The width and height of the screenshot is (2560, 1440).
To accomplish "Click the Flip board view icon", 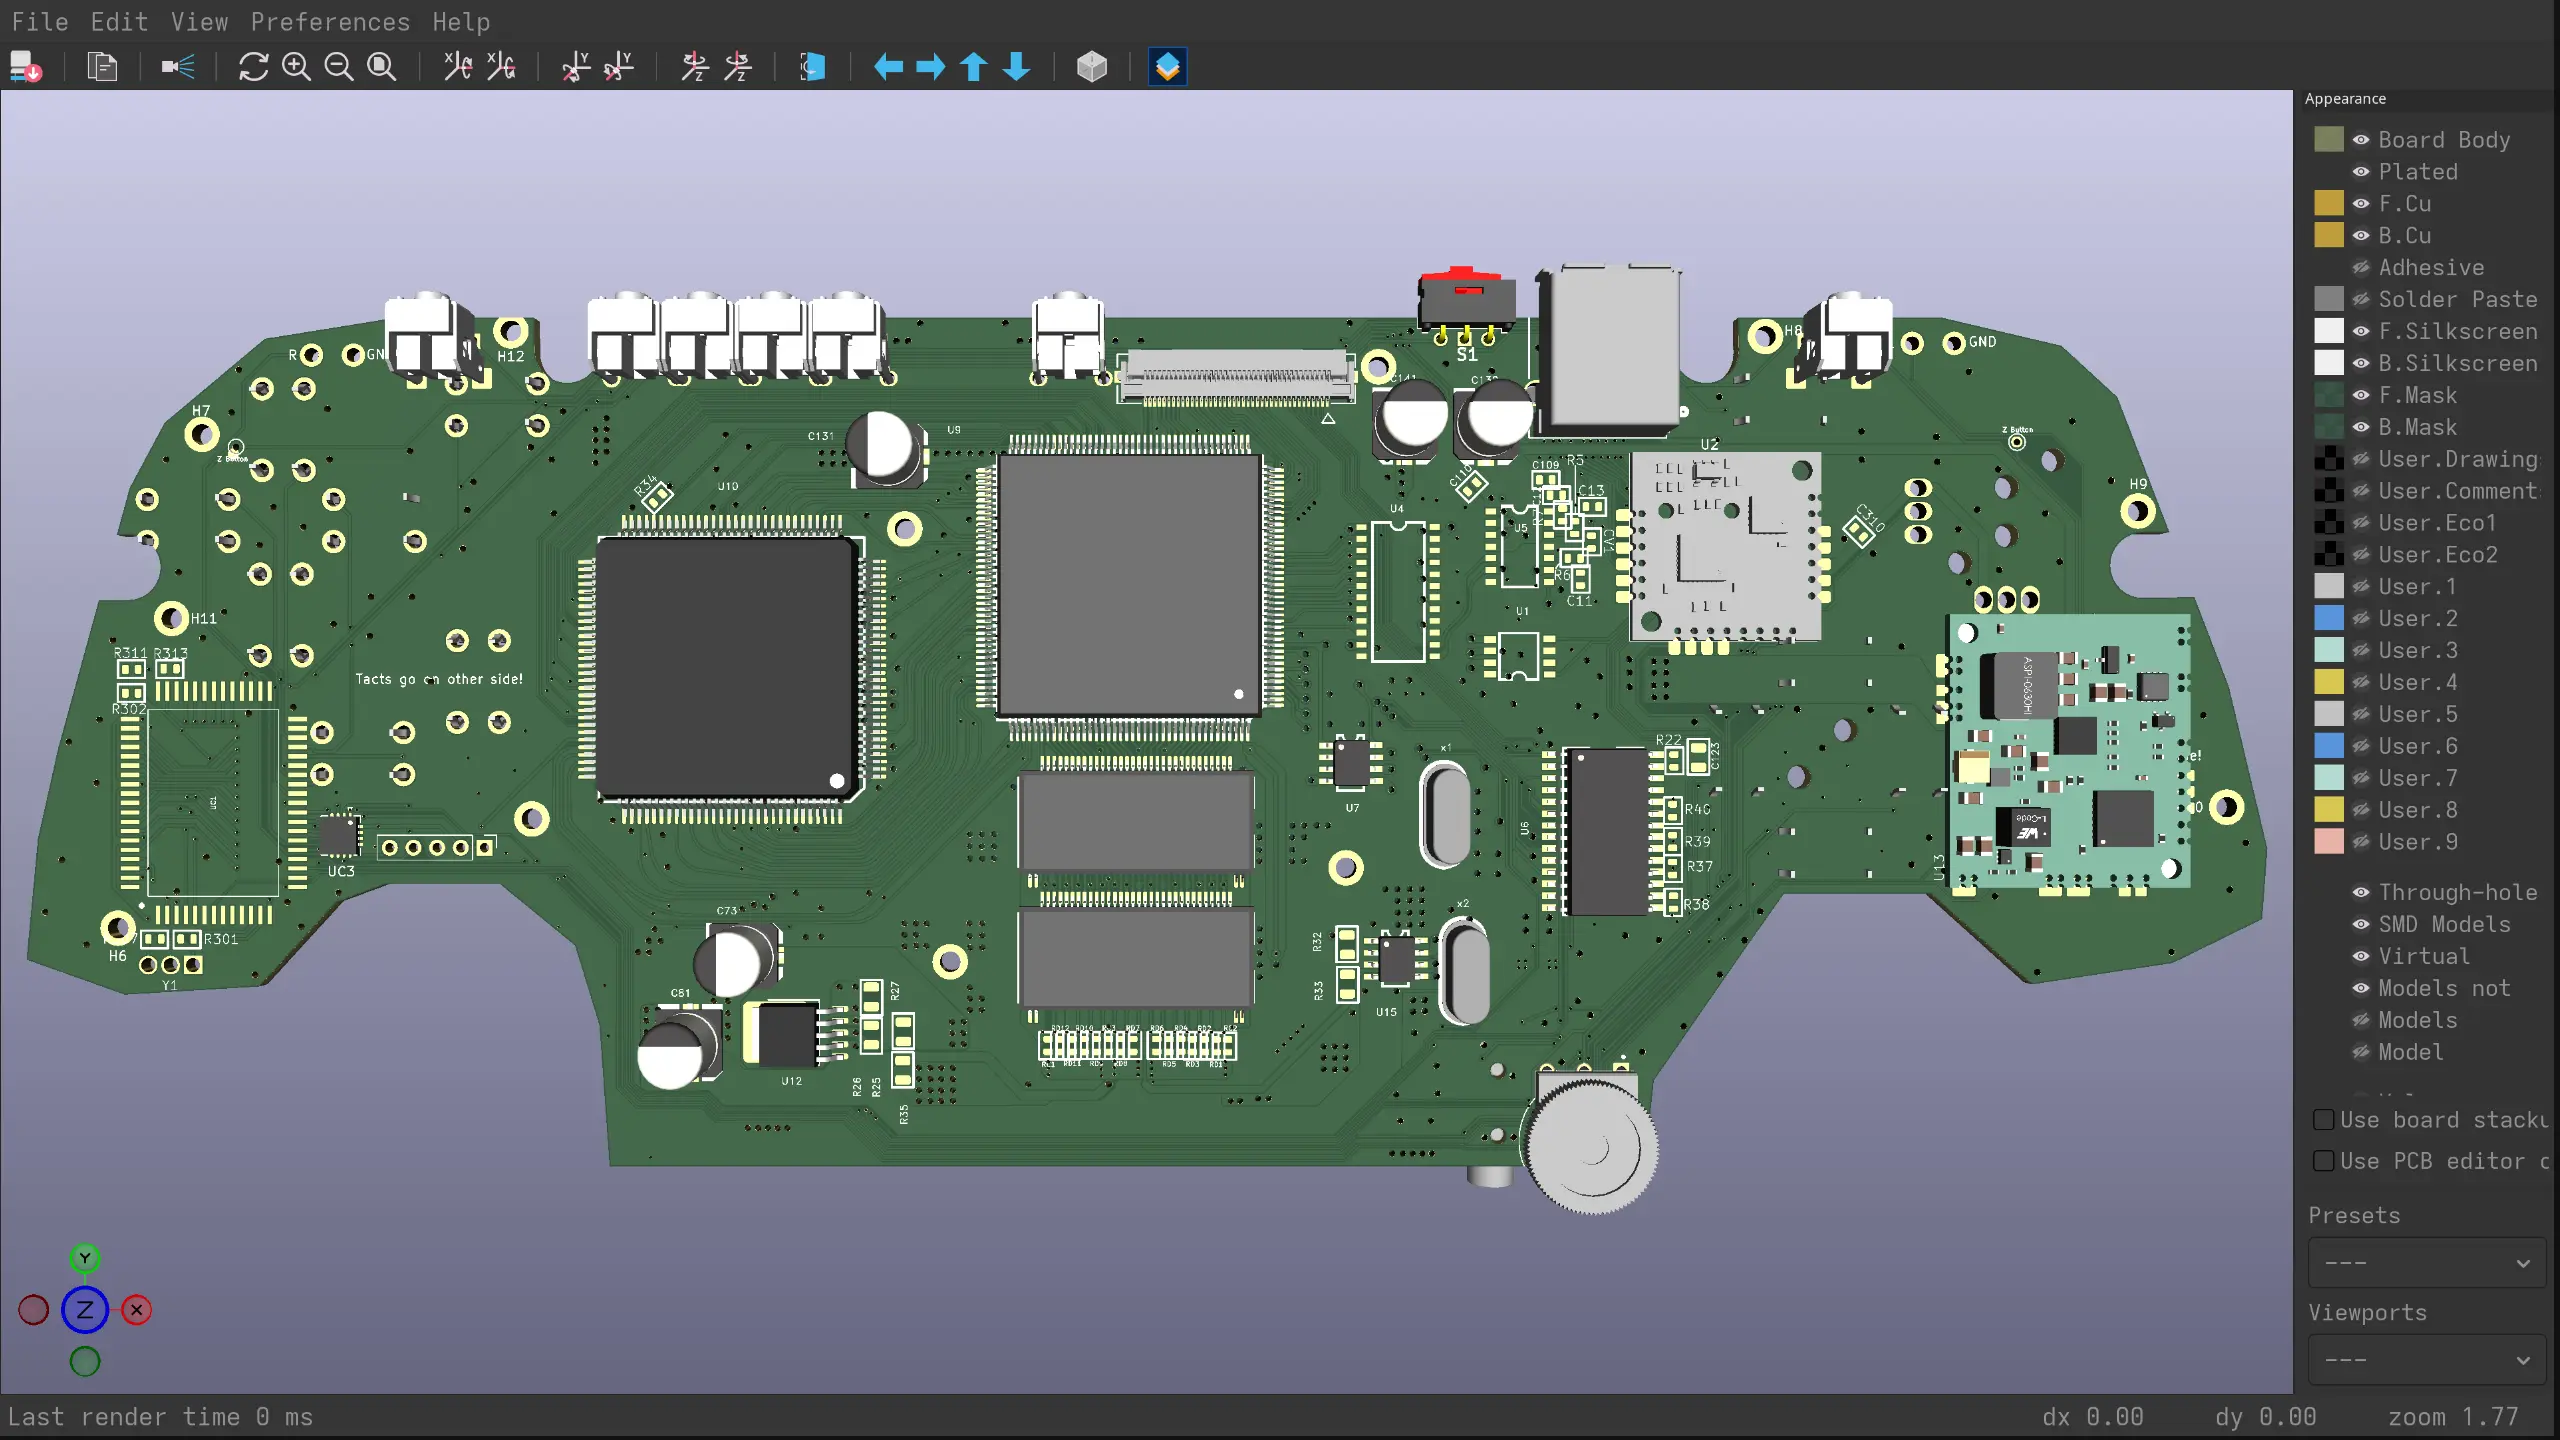I will (812, 67).
